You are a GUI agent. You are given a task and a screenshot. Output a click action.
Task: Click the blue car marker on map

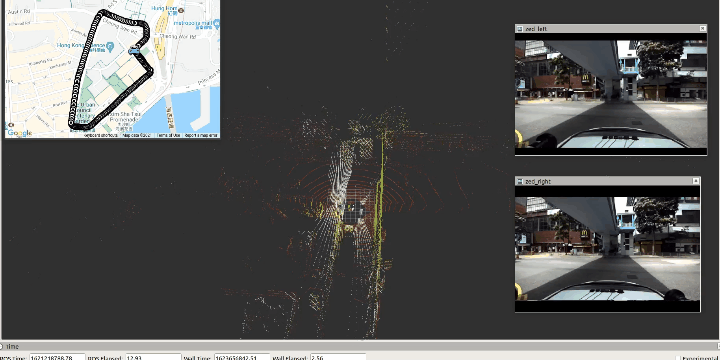pos(134,51)
